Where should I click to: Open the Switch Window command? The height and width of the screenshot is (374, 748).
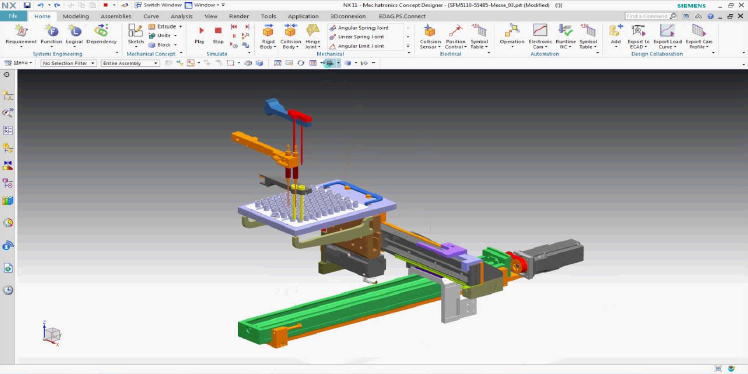(157, 5)
